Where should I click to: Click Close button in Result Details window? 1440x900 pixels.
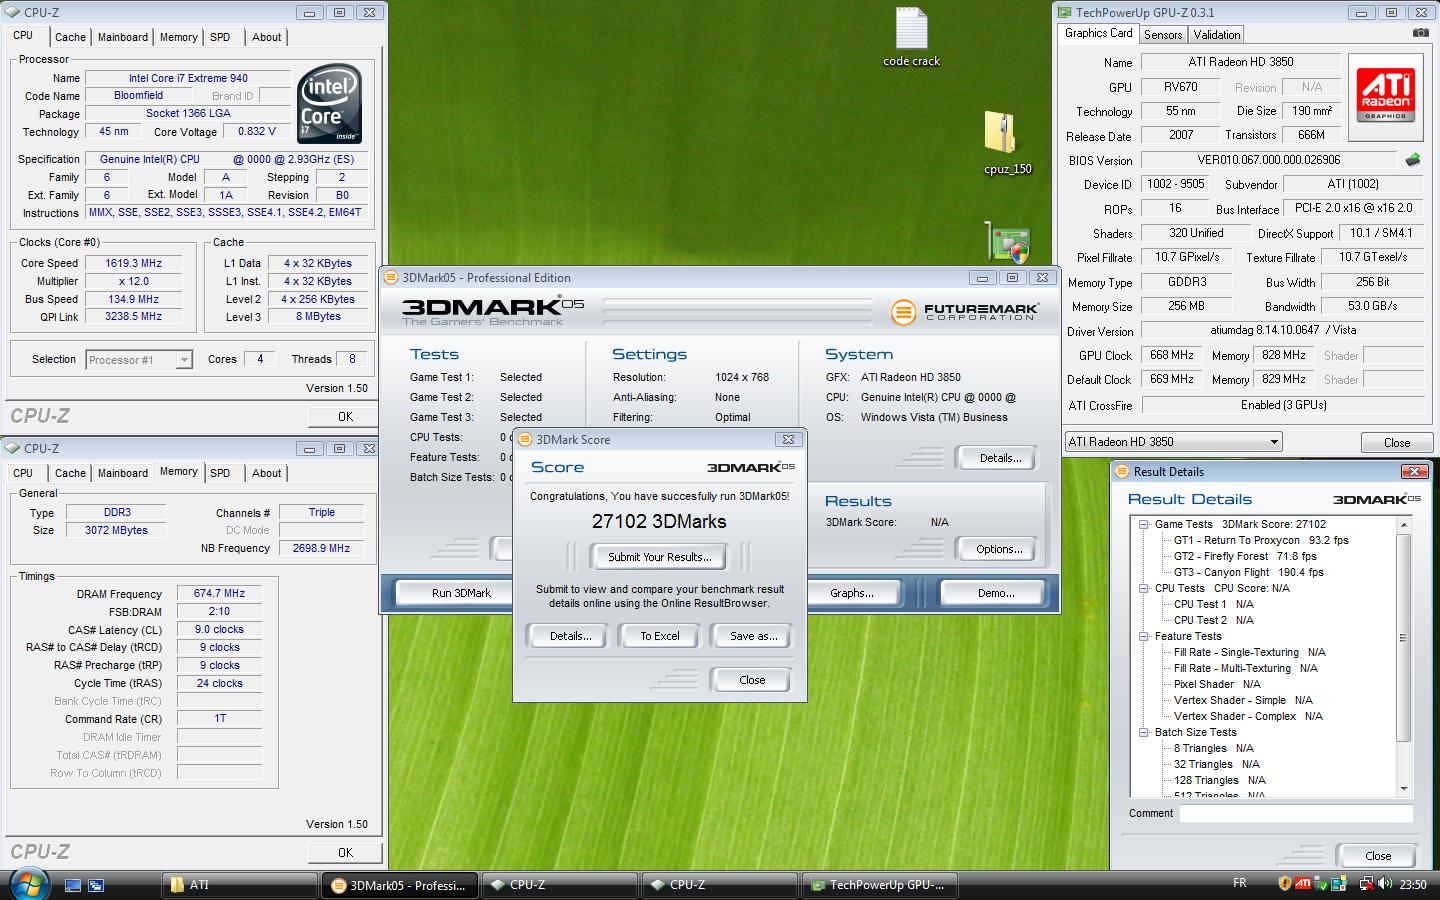[x=1378, y=856]
